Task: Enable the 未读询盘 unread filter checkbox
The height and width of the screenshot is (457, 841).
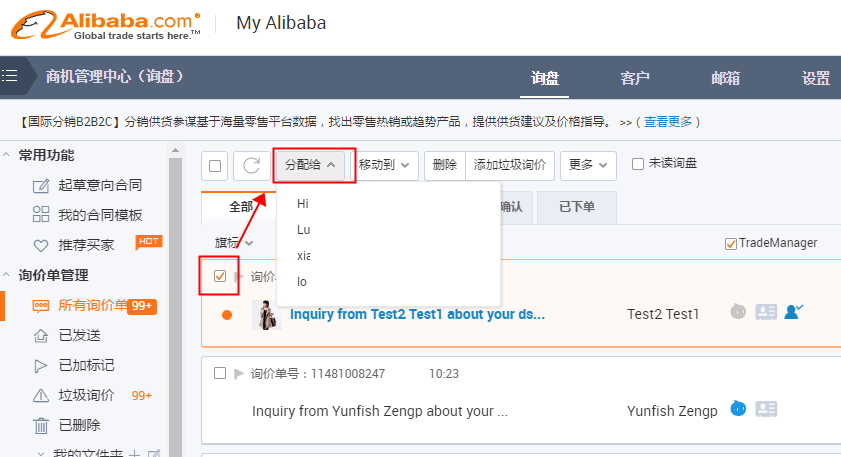Action: [x=637, y=164]
